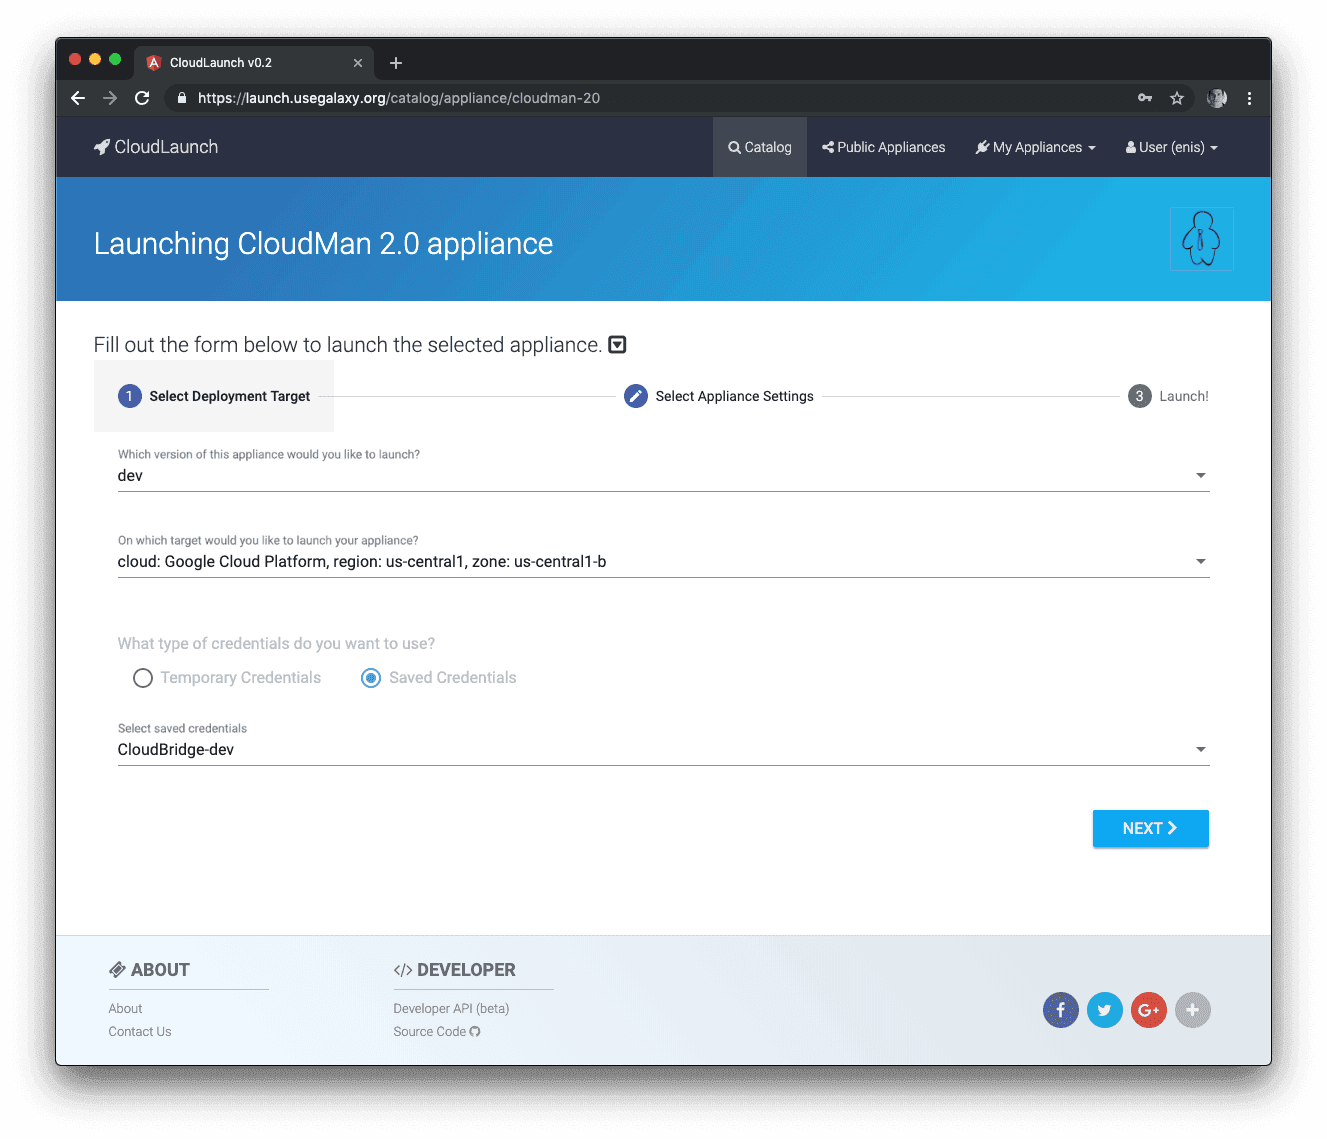Click the saved passwords key icon

(1145, 98)
